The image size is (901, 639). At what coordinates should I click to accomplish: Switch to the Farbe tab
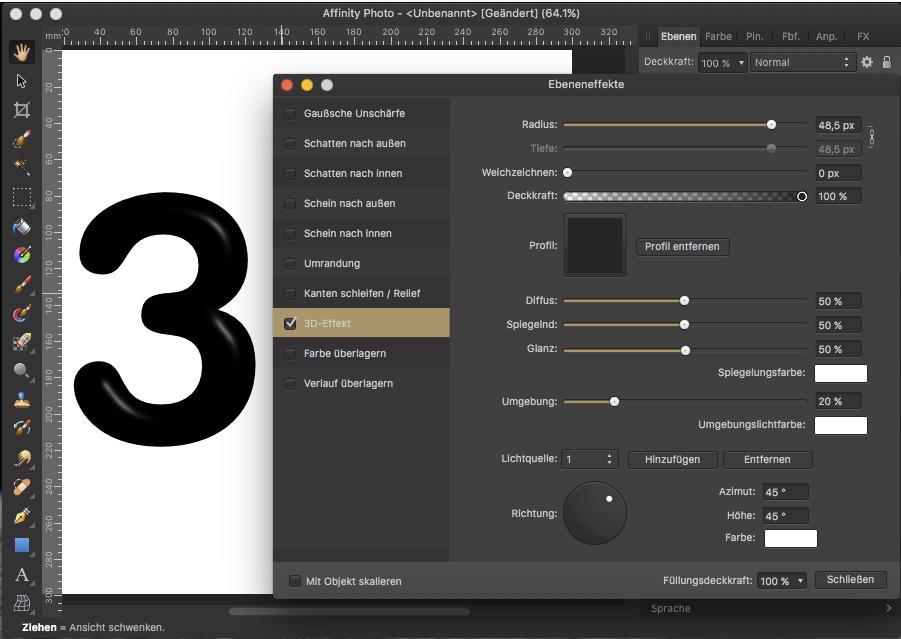pyautogui.click(x=718, y=36)
